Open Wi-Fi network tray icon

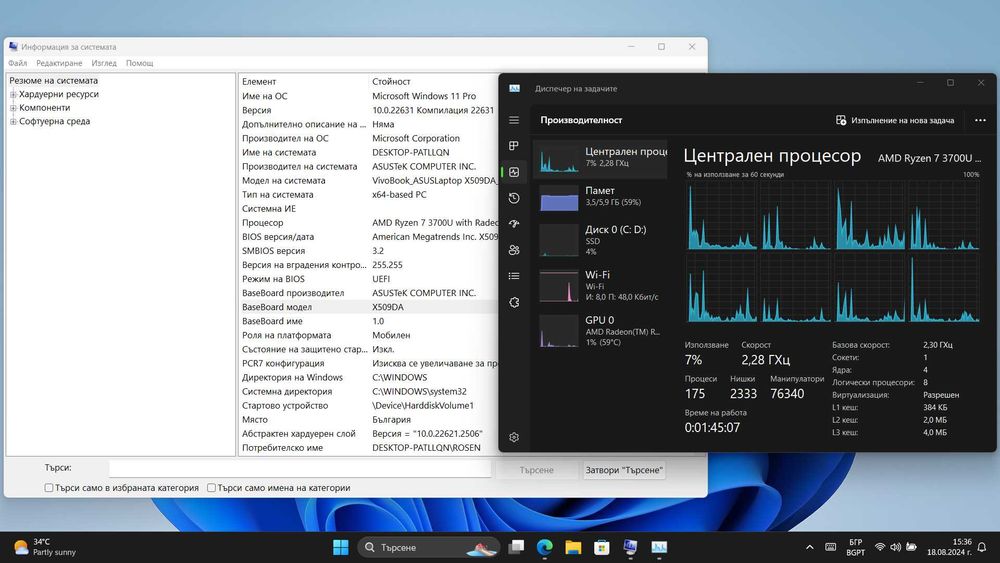point(879,547)
